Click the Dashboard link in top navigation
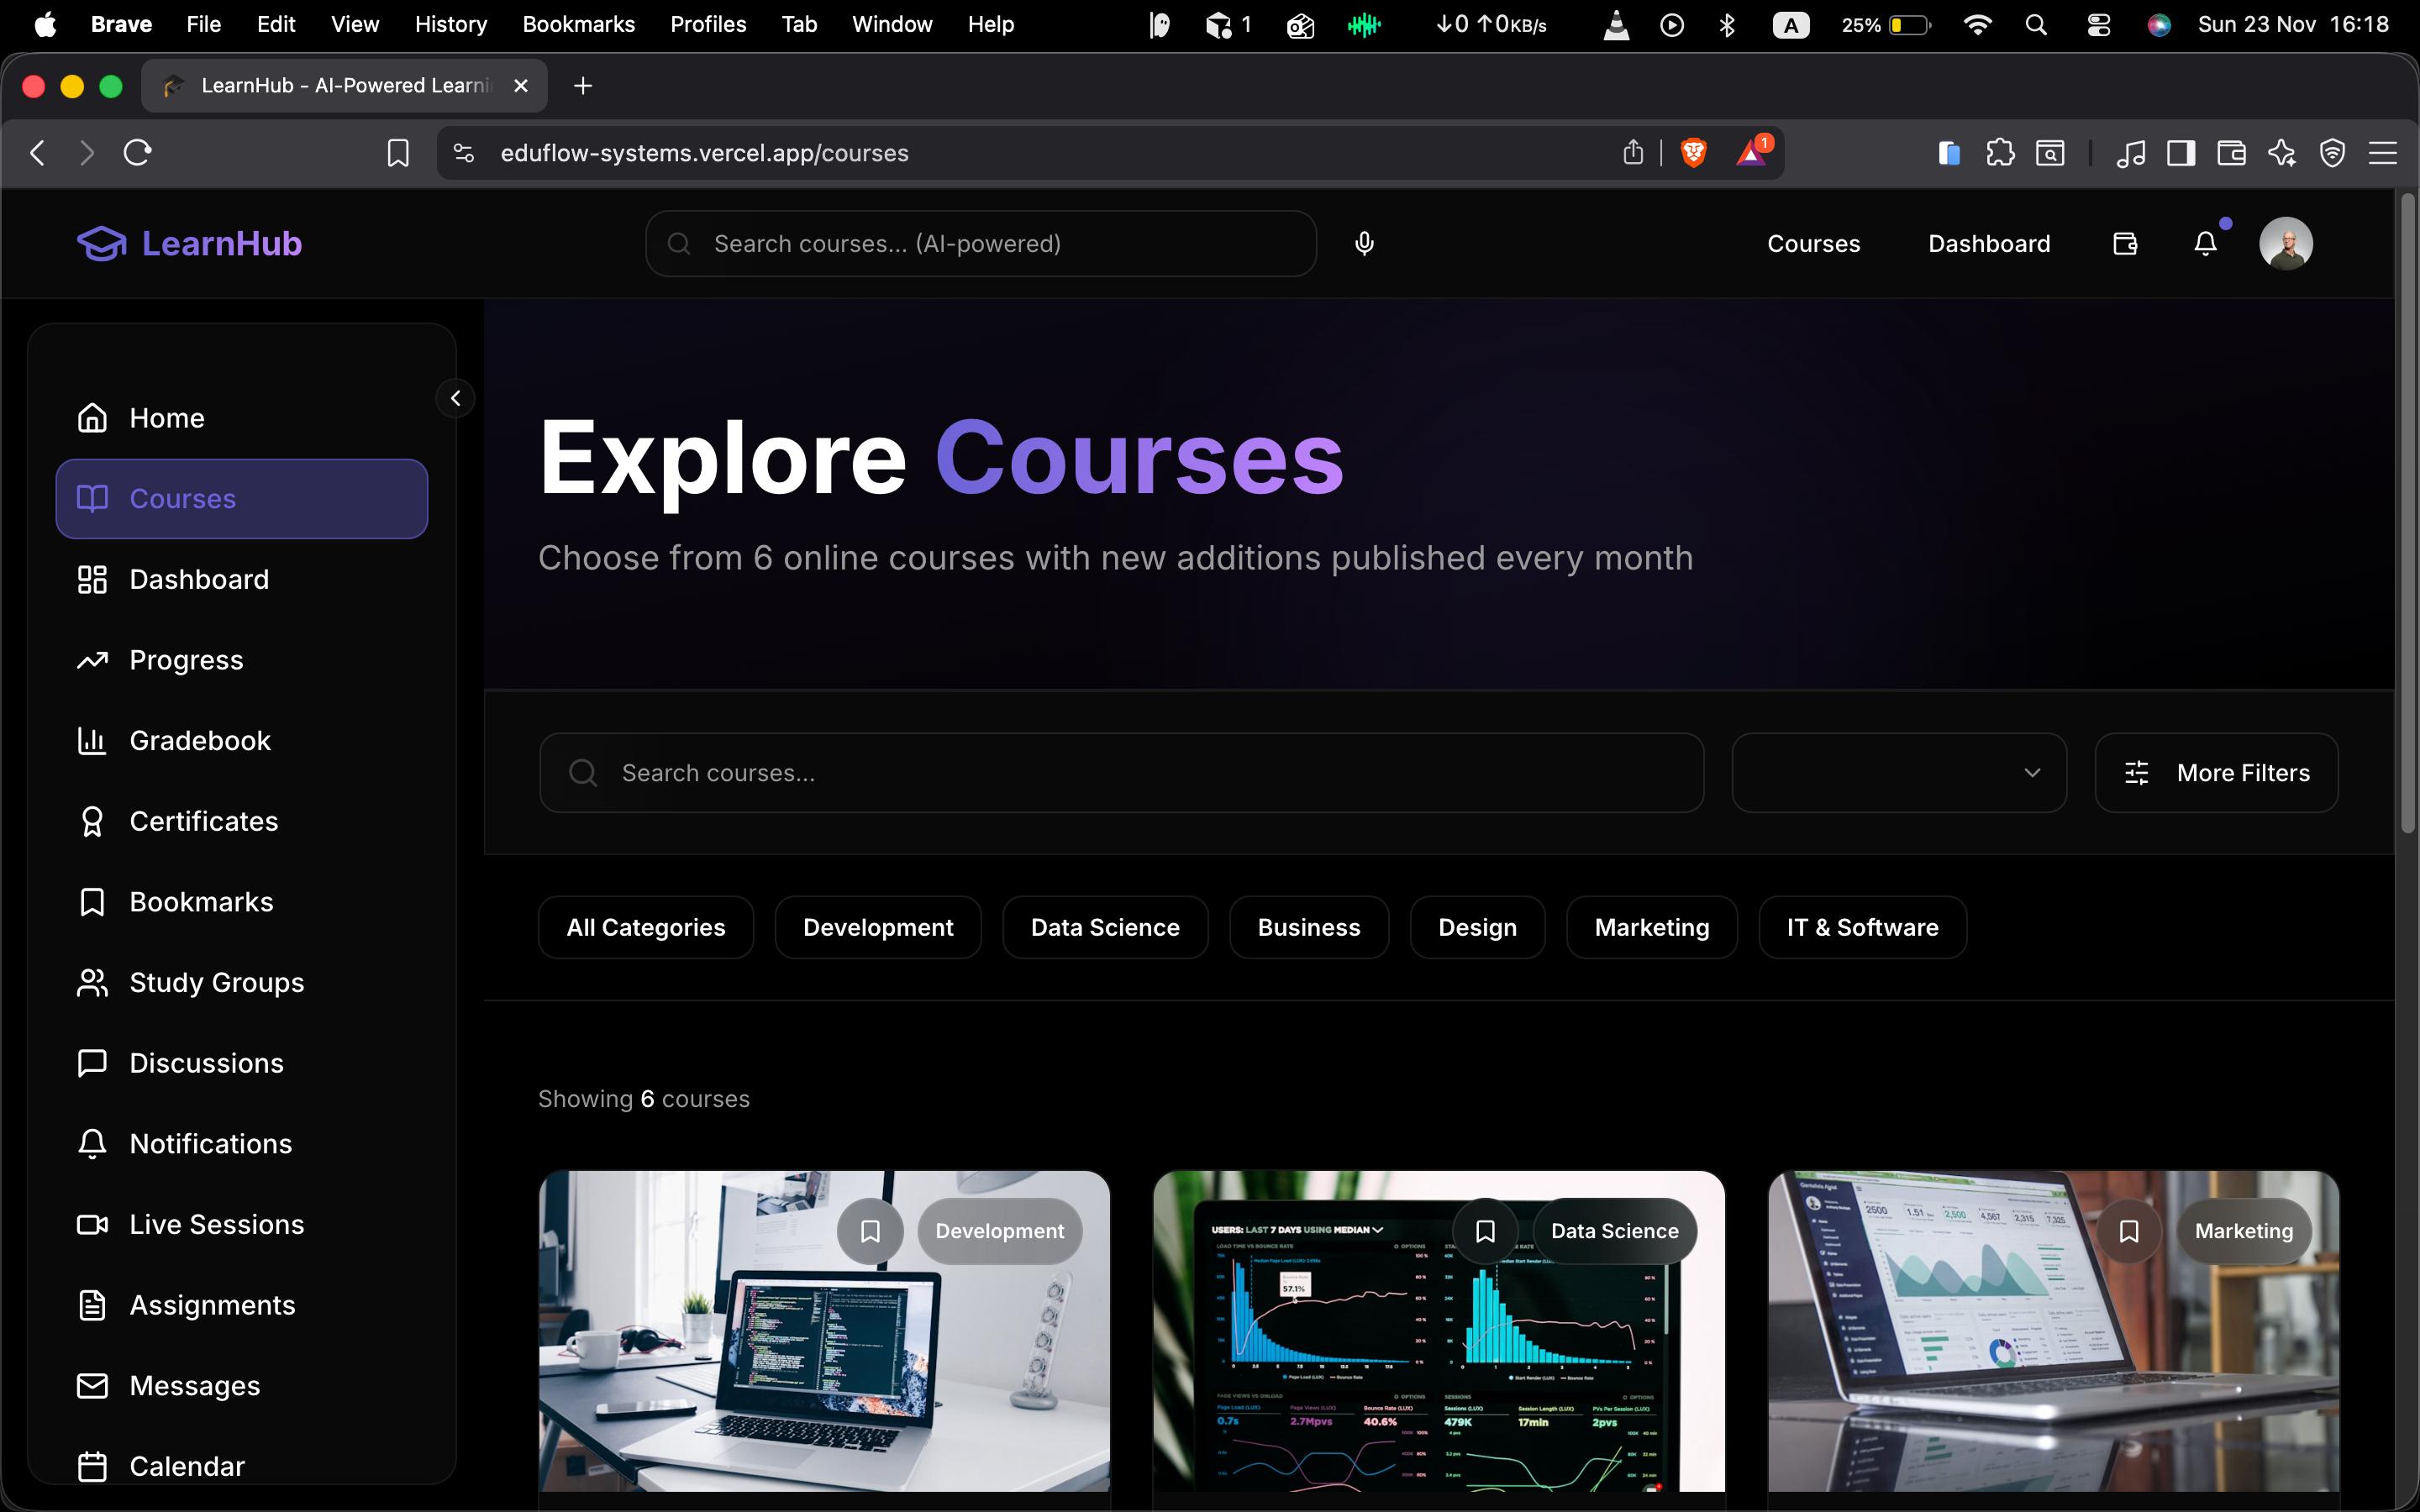 pos(1988,244)
